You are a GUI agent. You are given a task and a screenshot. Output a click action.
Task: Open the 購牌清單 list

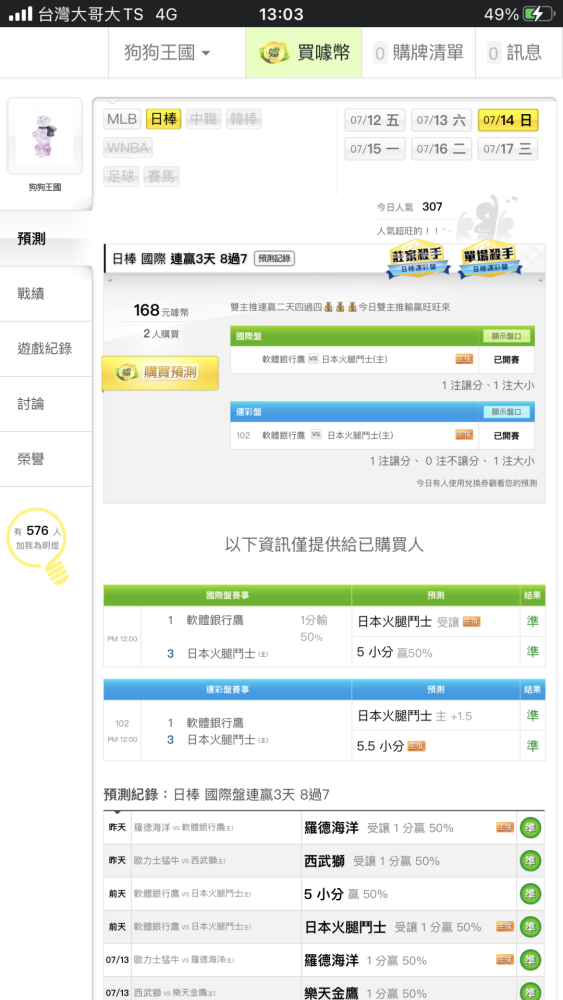418,52
